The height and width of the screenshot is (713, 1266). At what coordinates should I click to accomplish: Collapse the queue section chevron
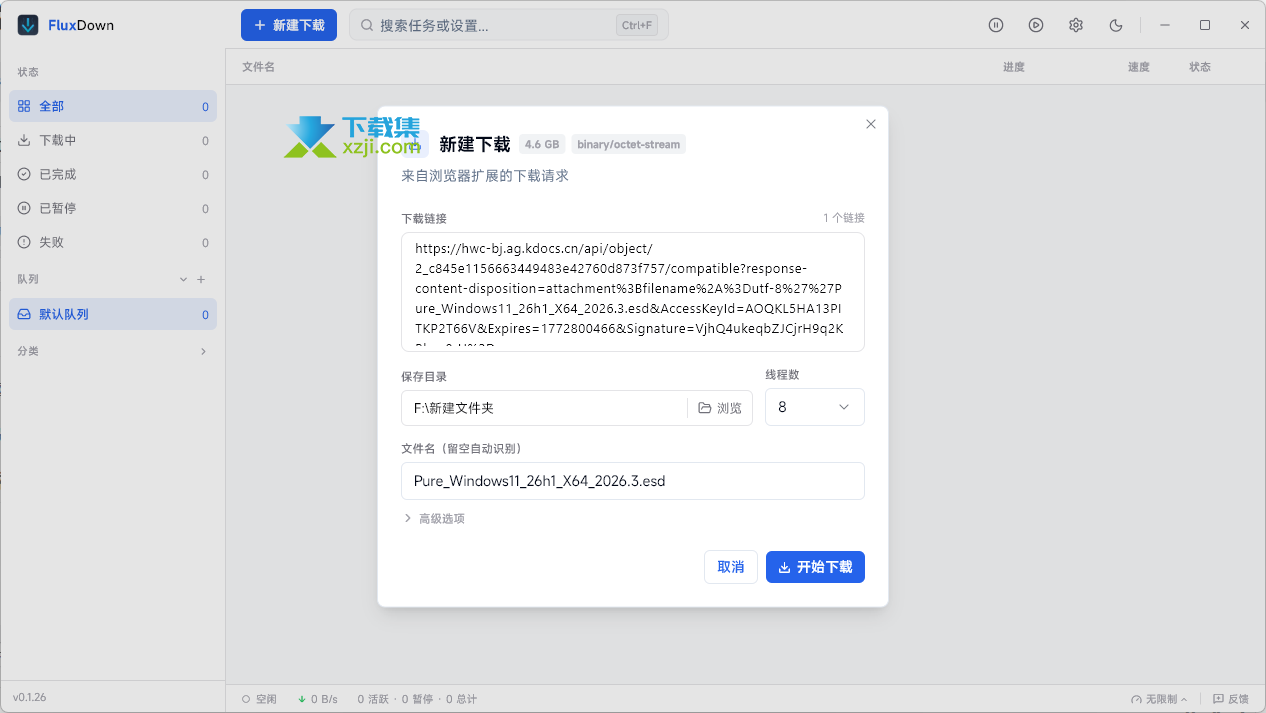pyautogui.click(x=183, y=280)
